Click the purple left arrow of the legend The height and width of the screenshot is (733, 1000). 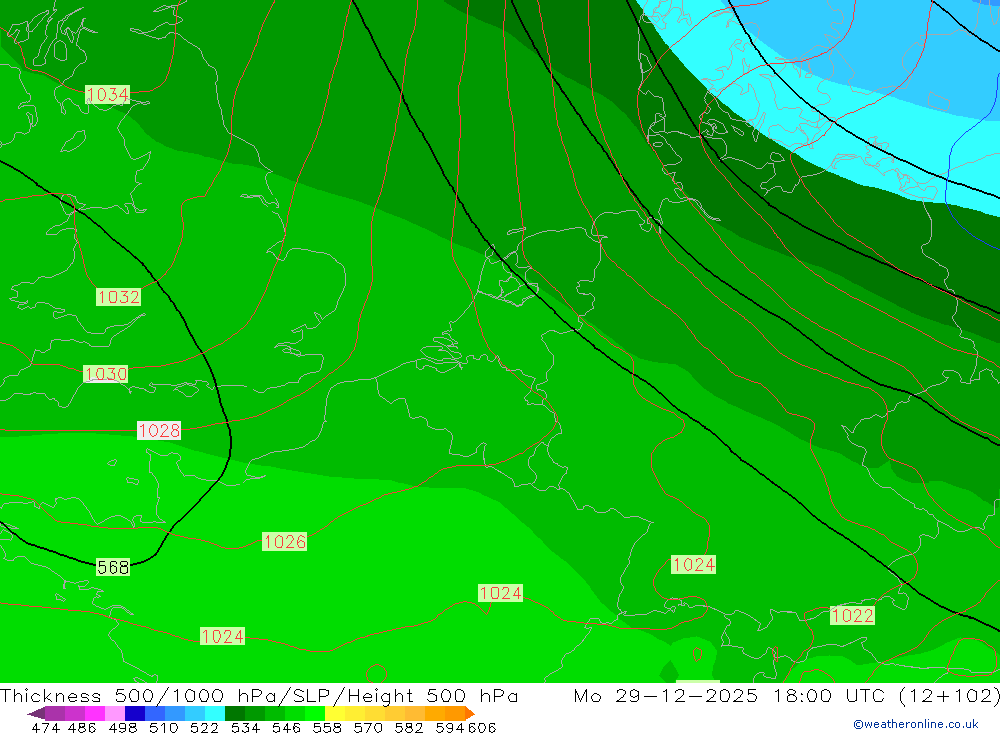point(36,713)
